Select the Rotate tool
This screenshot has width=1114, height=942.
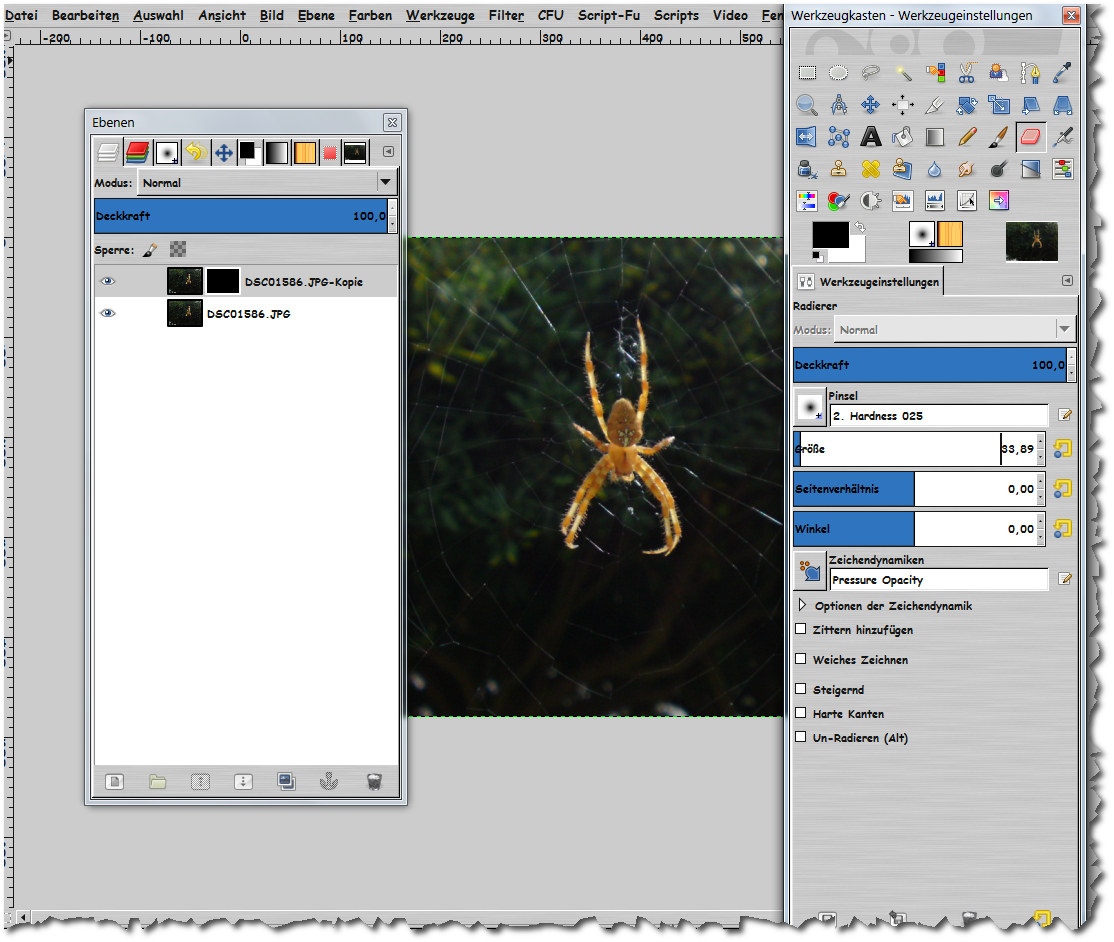click(x=967, y=105)
